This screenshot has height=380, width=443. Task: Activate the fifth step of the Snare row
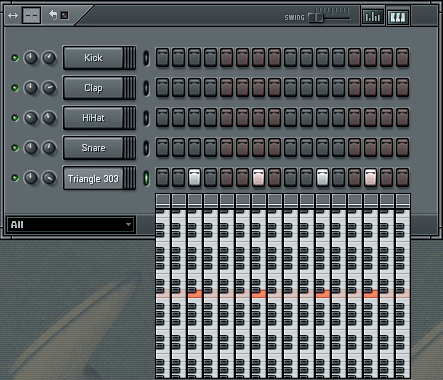coord(226,148)
